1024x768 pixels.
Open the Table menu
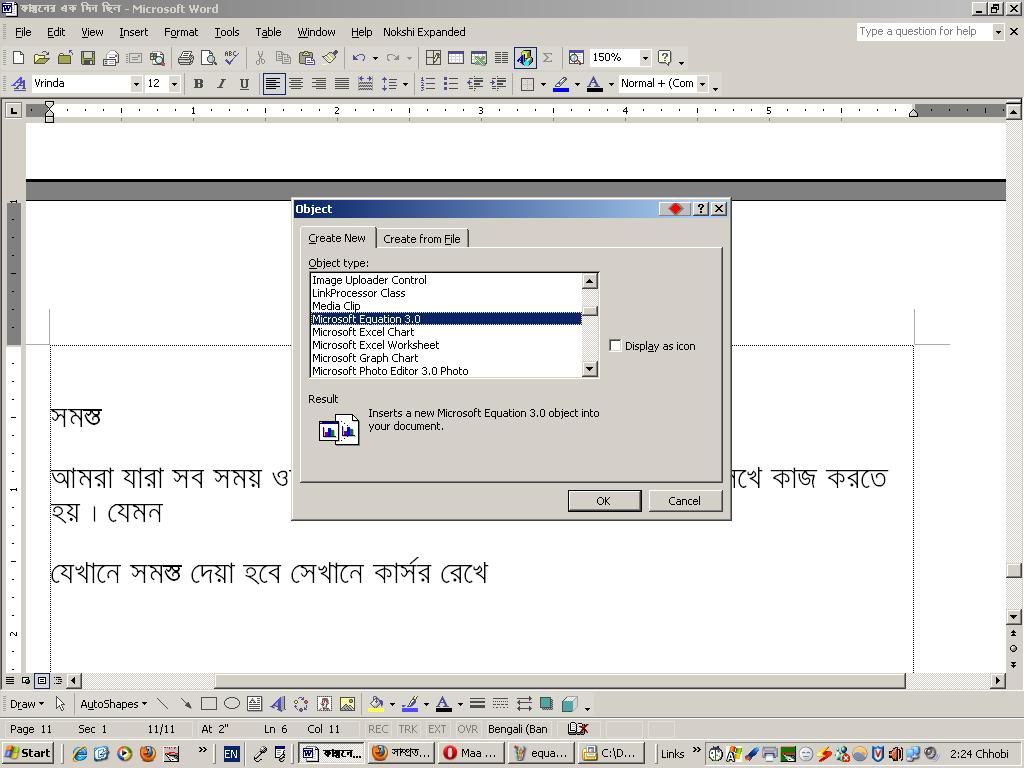click(267, 31)
